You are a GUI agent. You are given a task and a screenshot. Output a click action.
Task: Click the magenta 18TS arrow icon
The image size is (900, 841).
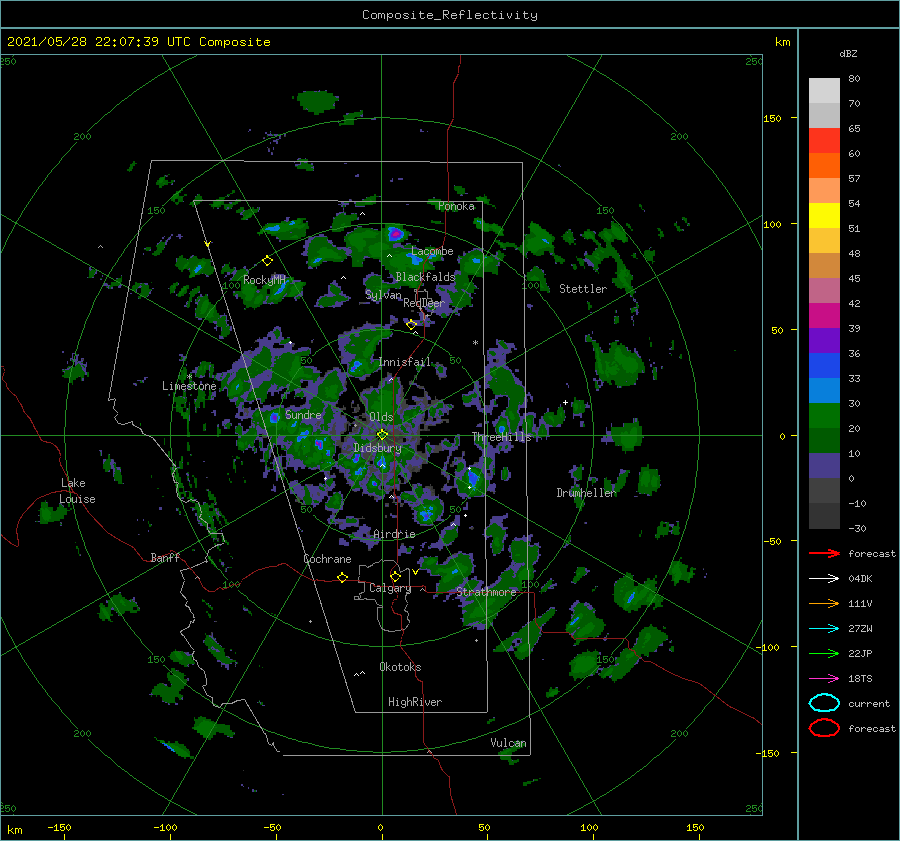[824, 679]
